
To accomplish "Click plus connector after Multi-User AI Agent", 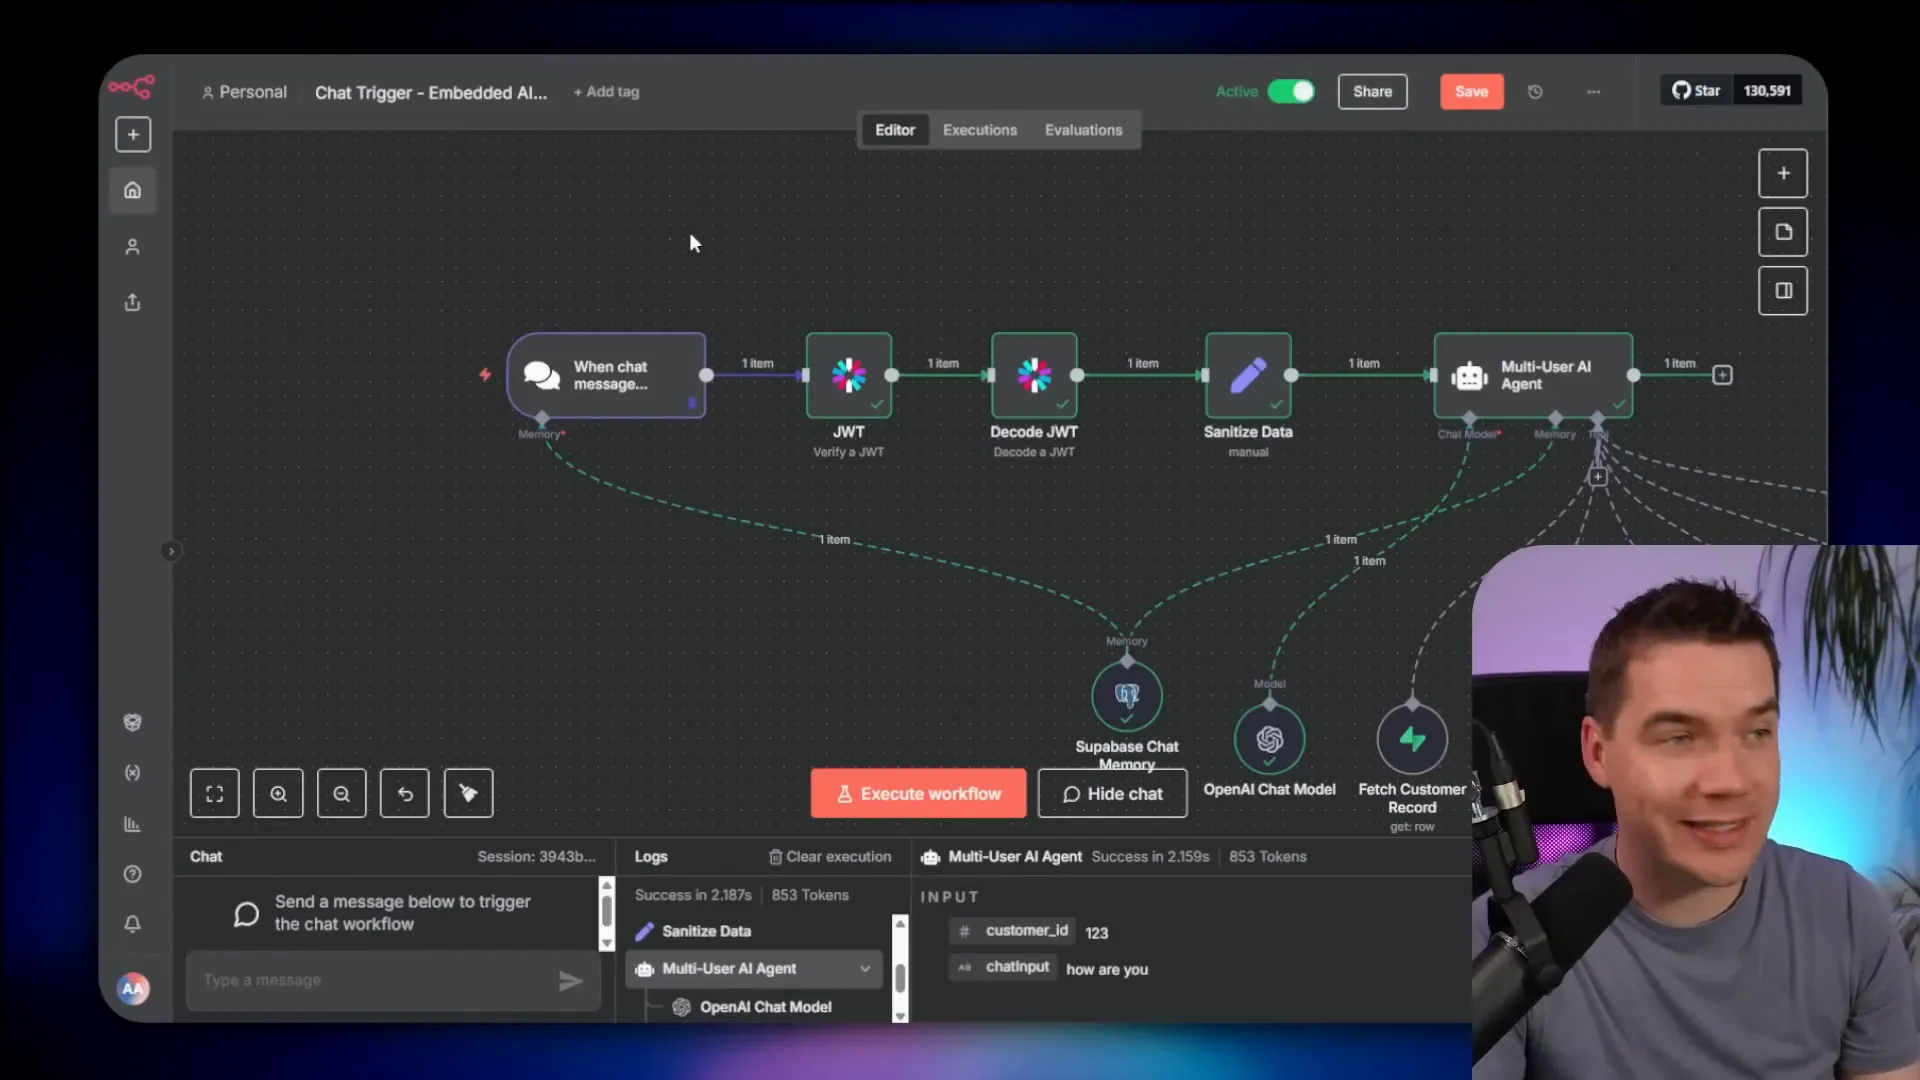I will [x=1722, y=375].
